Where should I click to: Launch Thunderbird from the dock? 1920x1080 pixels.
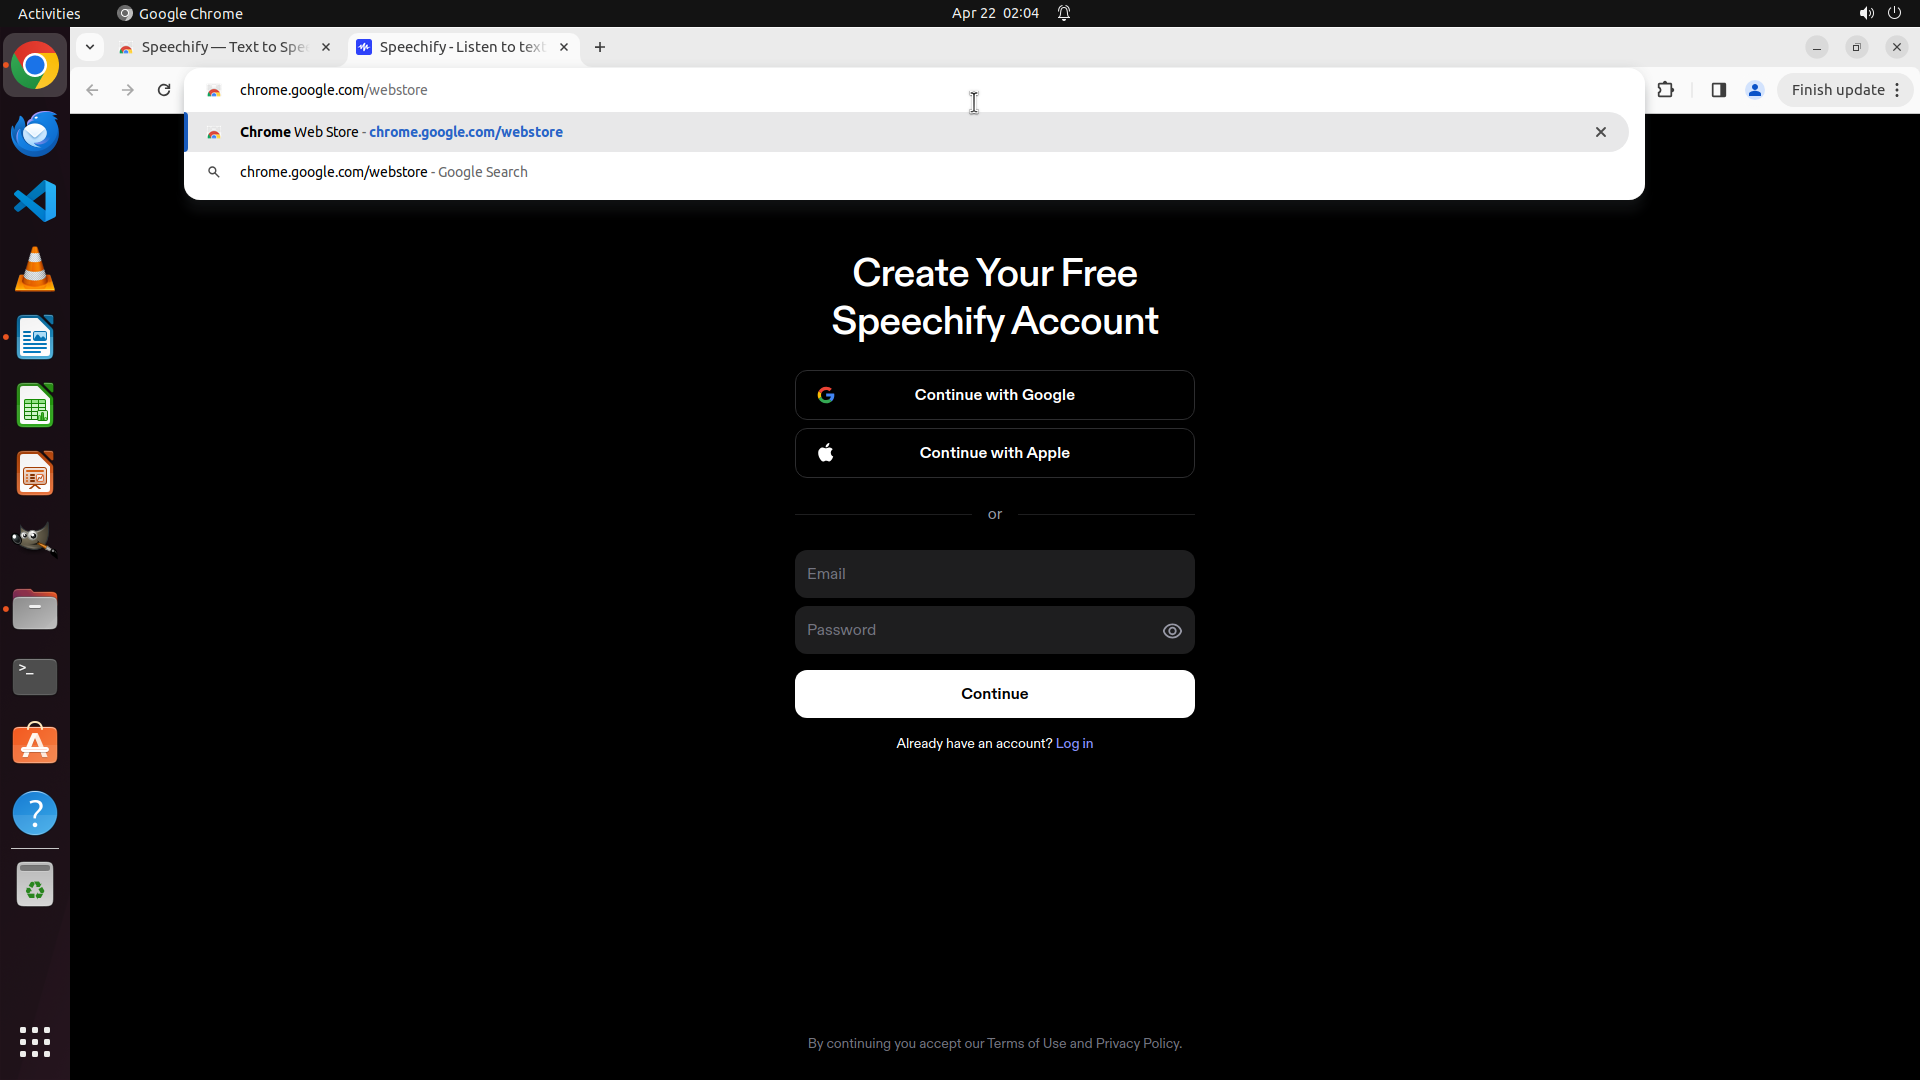35,133
